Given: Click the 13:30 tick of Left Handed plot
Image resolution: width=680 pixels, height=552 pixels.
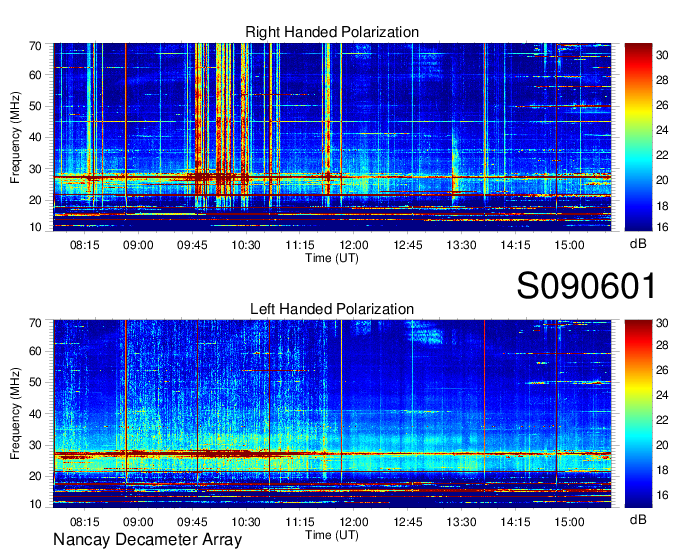Looking at the screenshot, I should [461, 522].
